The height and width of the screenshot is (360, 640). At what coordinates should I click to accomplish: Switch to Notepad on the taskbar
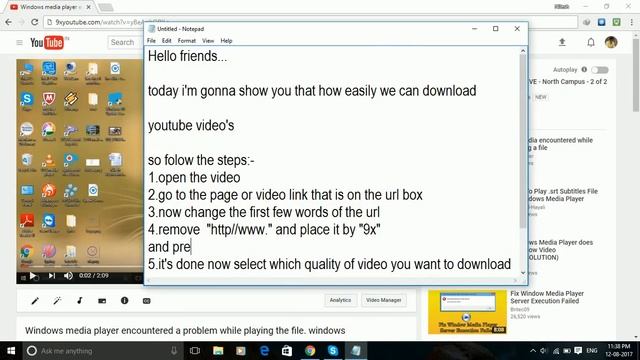[356, 351]
